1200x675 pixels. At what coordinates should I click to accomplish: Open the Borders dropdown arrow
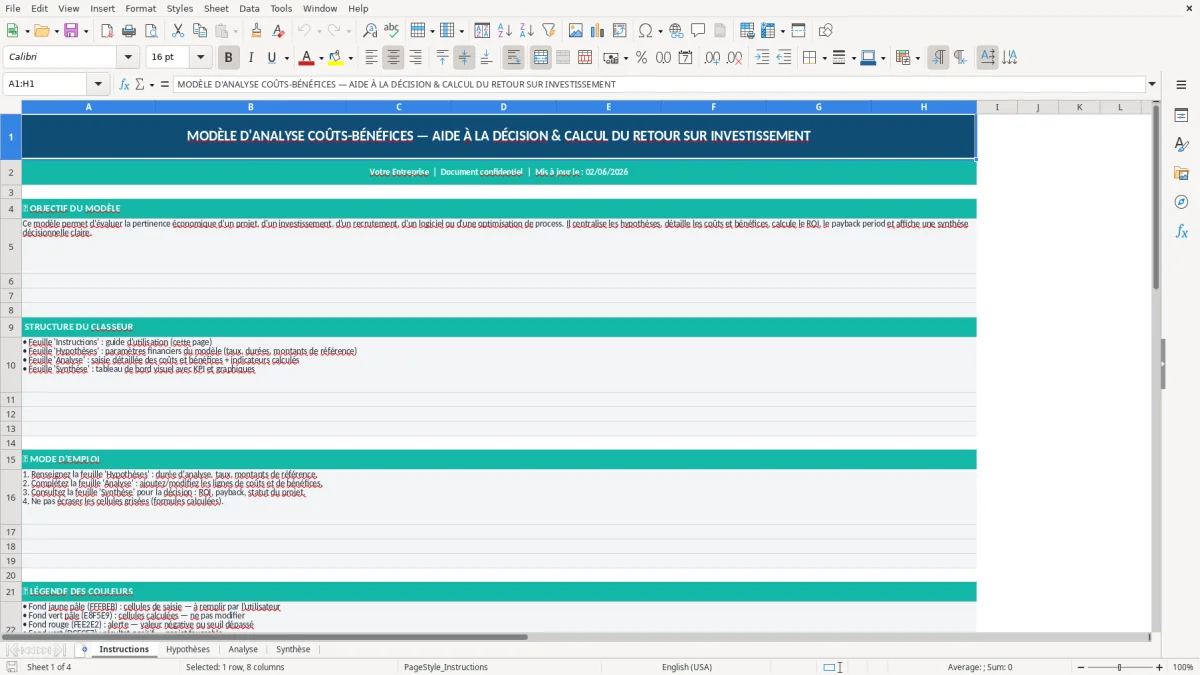point(824,58)
